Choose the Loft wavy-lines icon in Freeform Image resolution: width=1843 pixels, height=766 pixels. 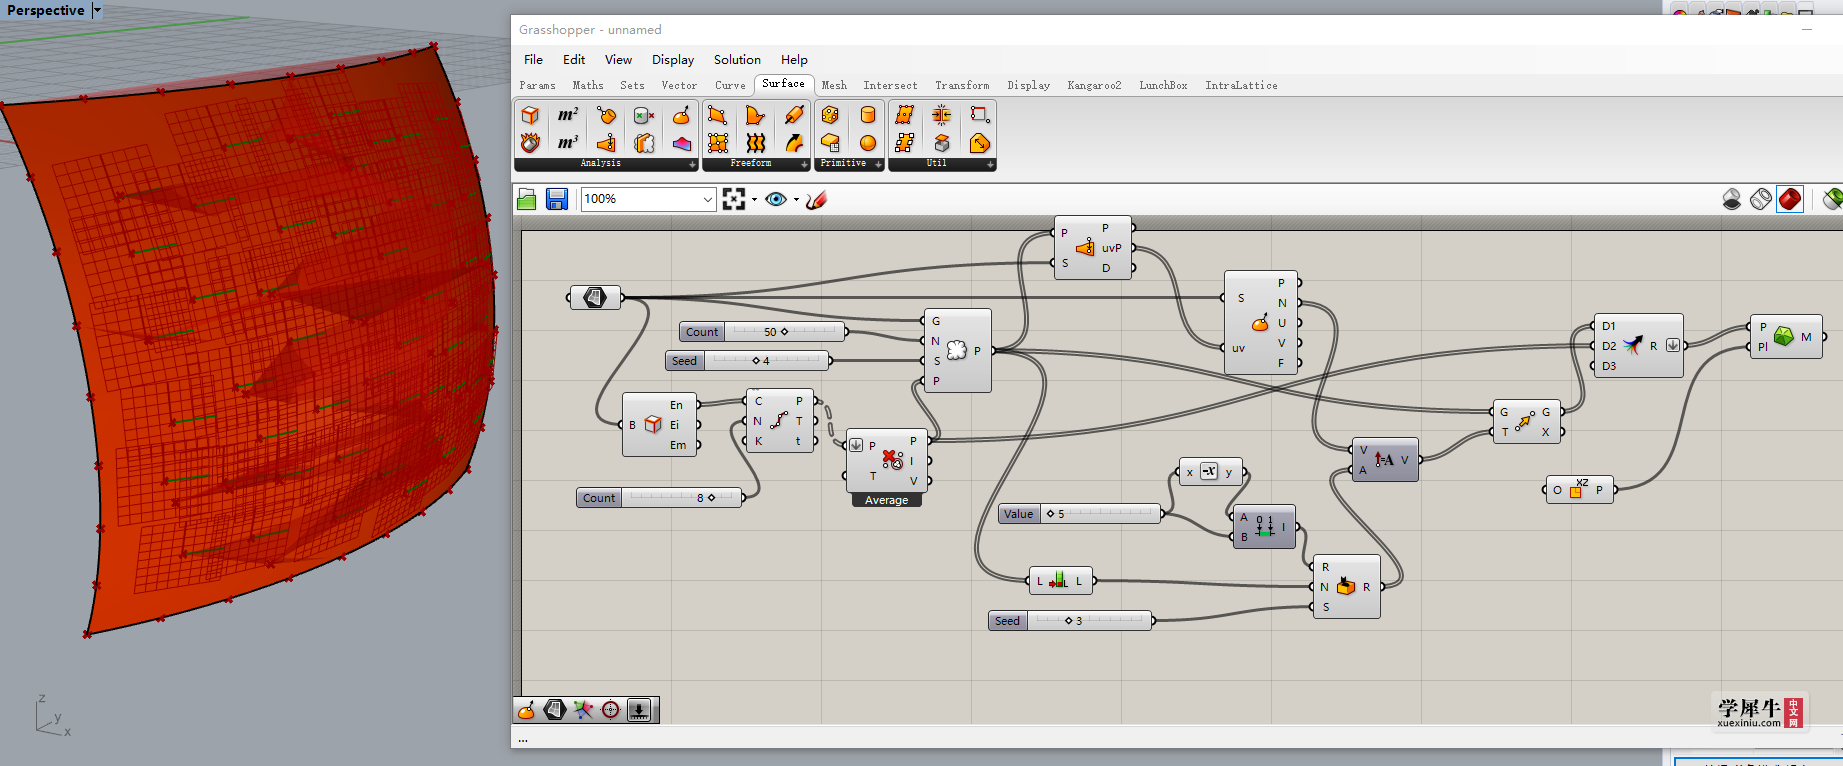pos(756,143)
